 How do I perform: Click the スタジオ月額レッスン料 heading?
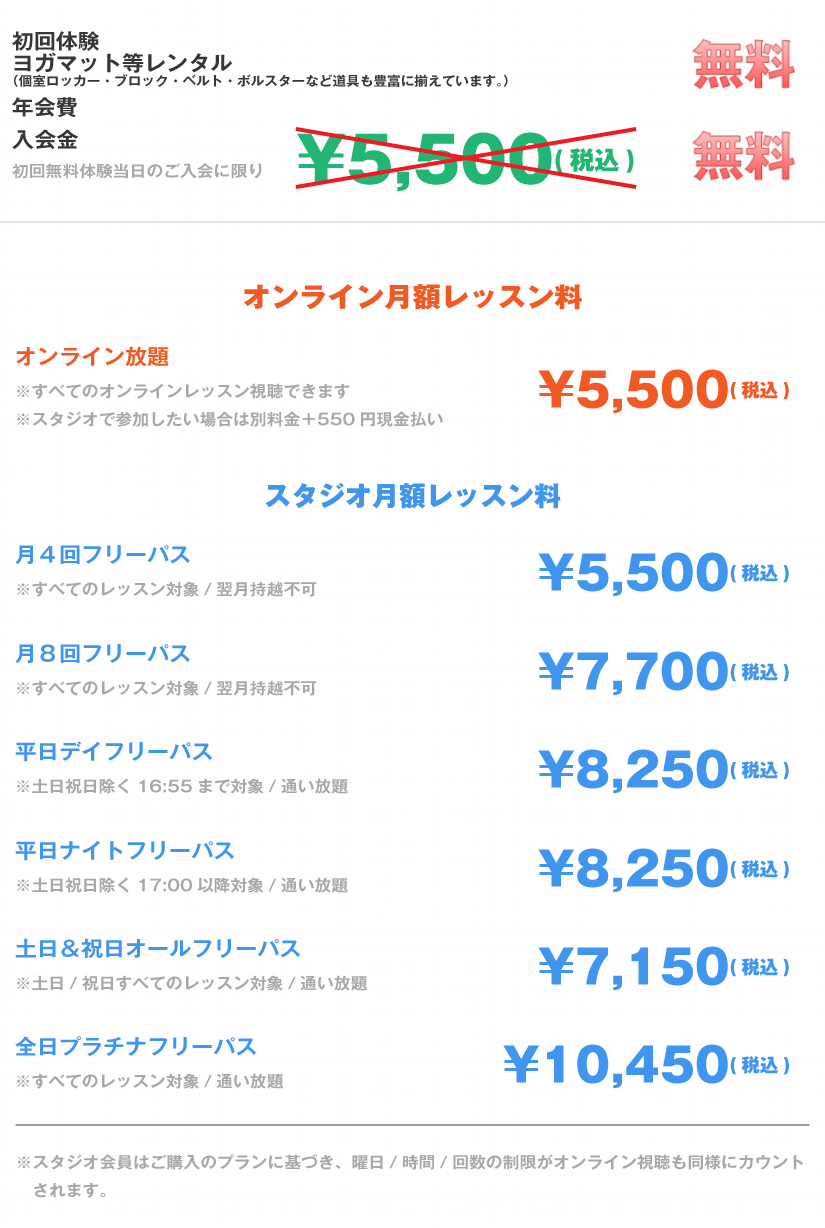[412, 496]
